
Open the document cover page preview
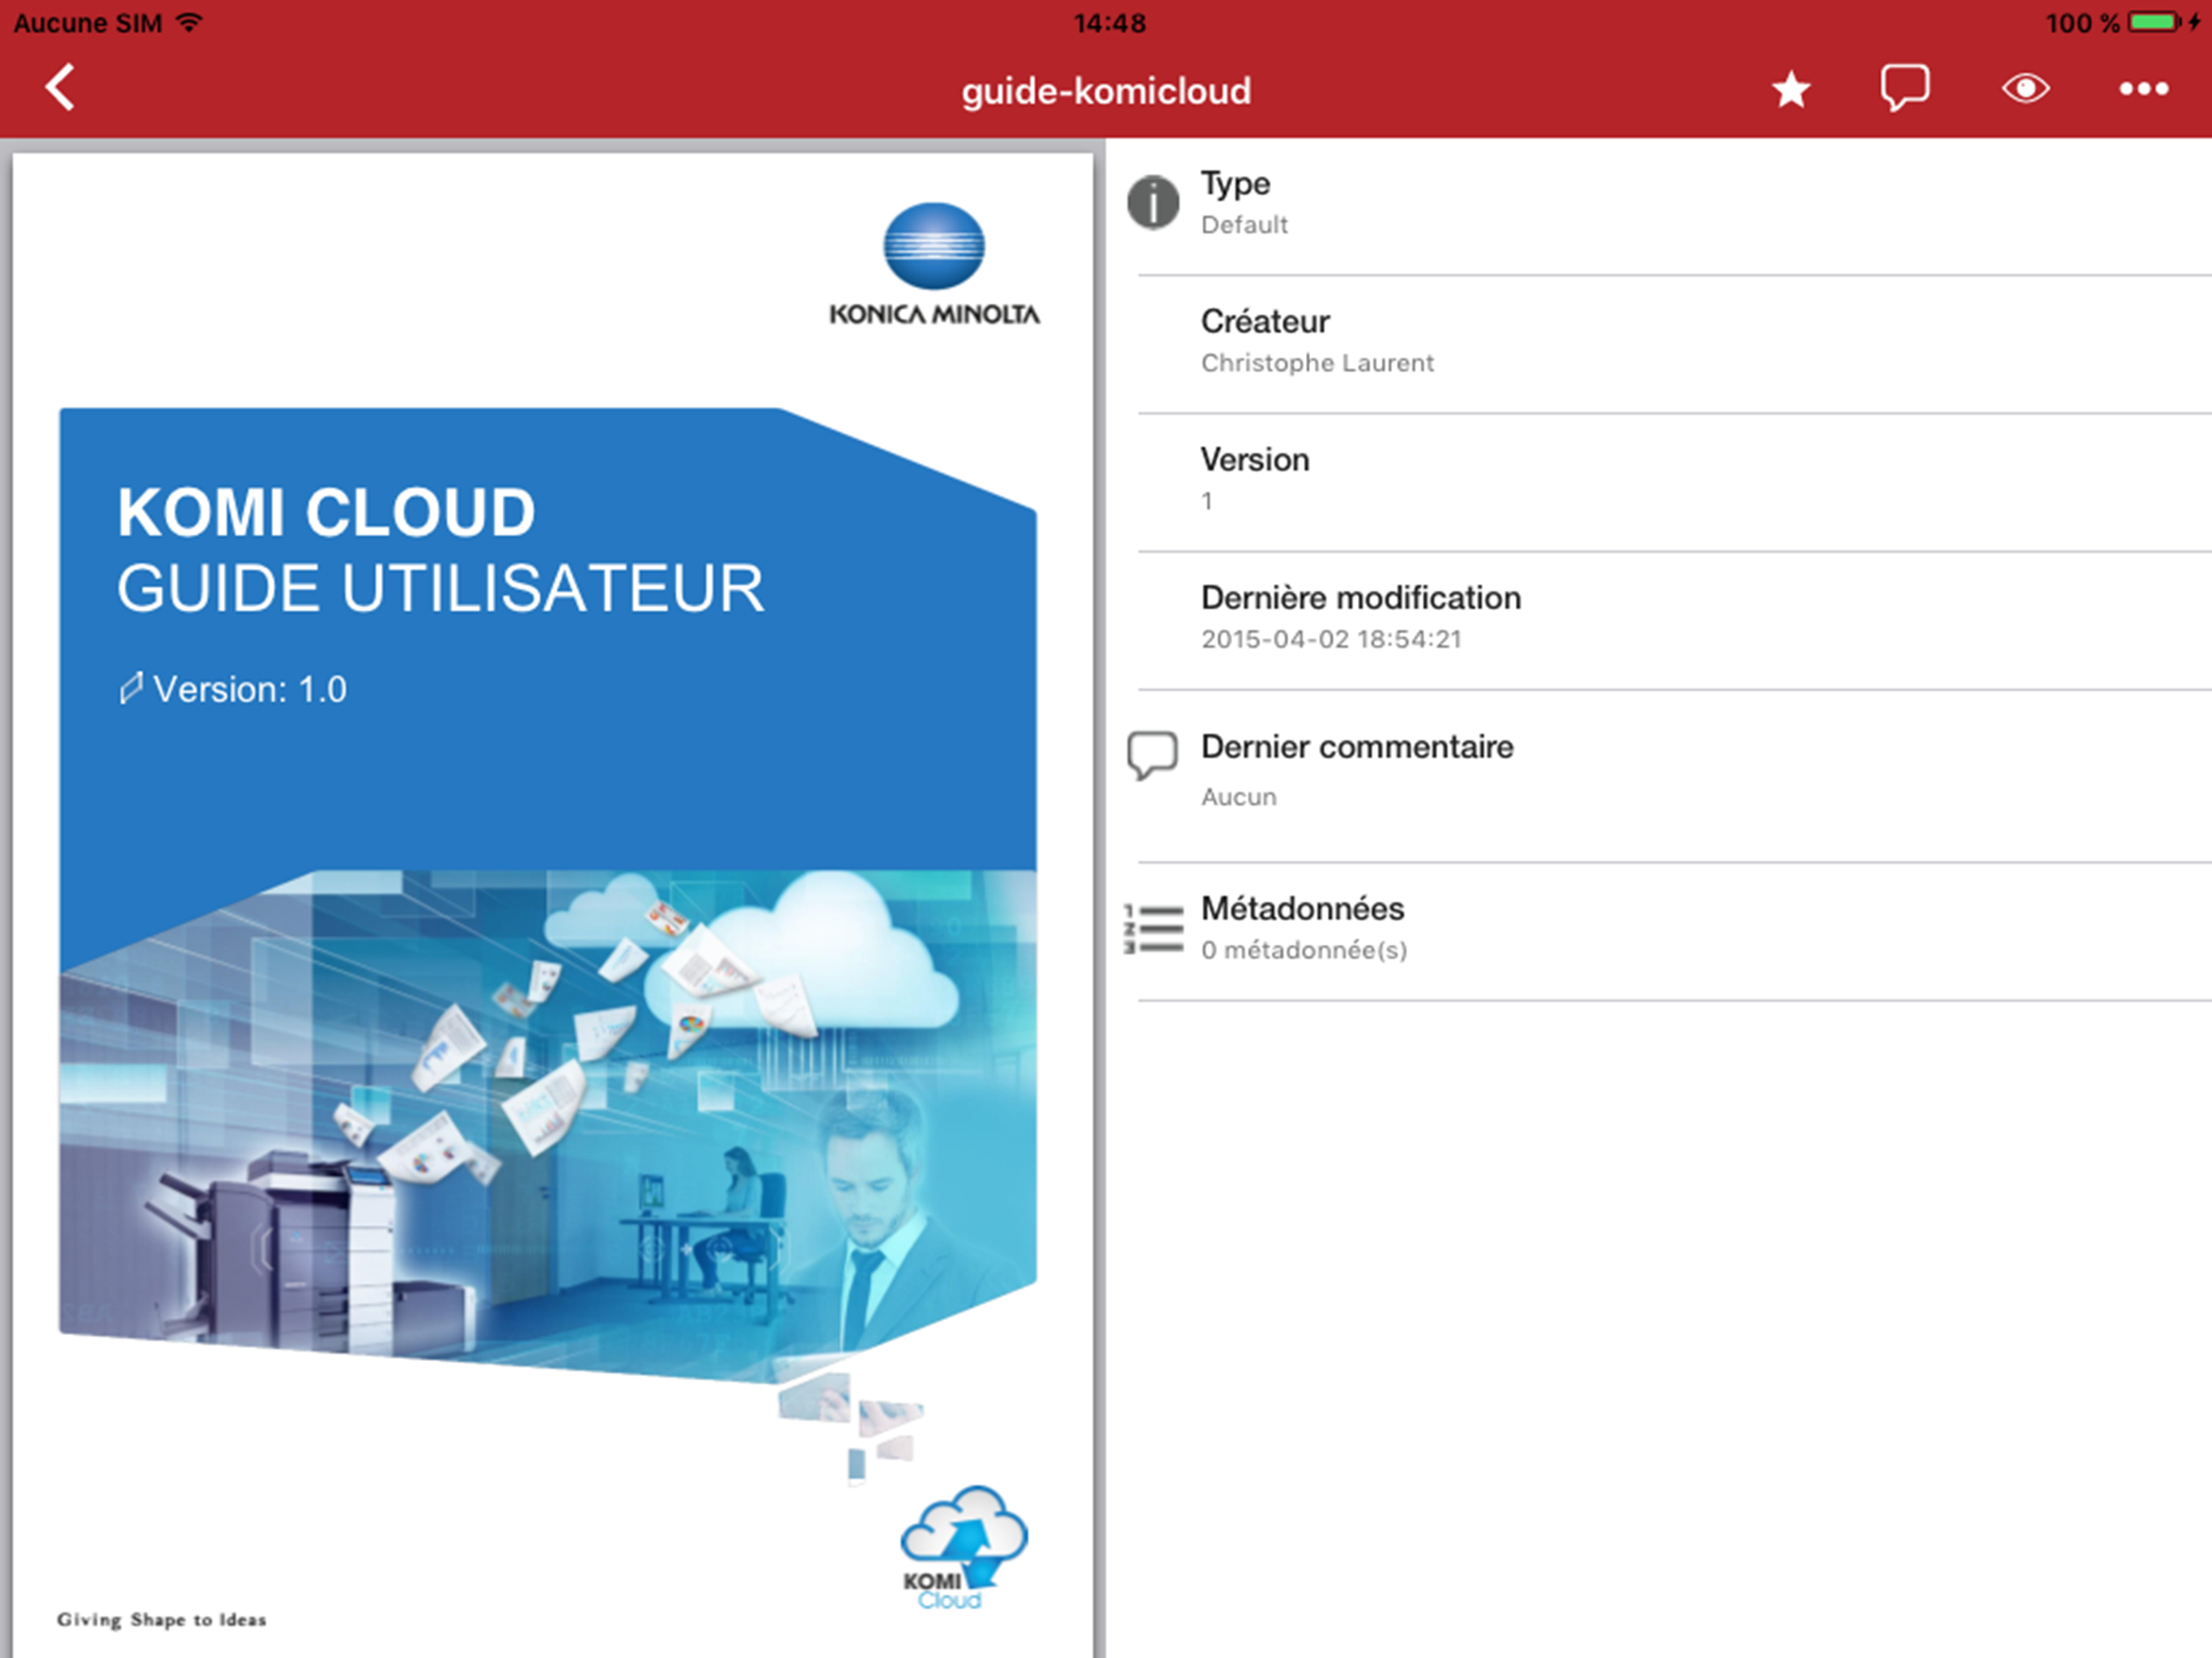tap(552, 904)
